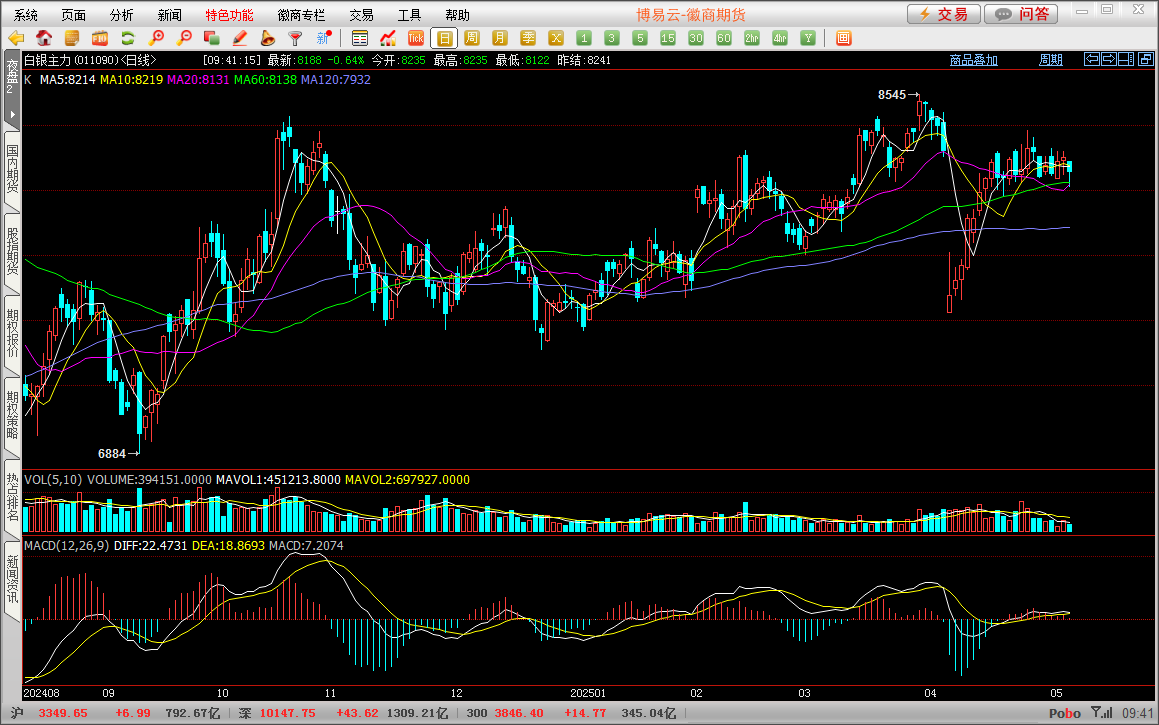
Task: Switch to 3-minute period
Action: (x=612, y=38)
